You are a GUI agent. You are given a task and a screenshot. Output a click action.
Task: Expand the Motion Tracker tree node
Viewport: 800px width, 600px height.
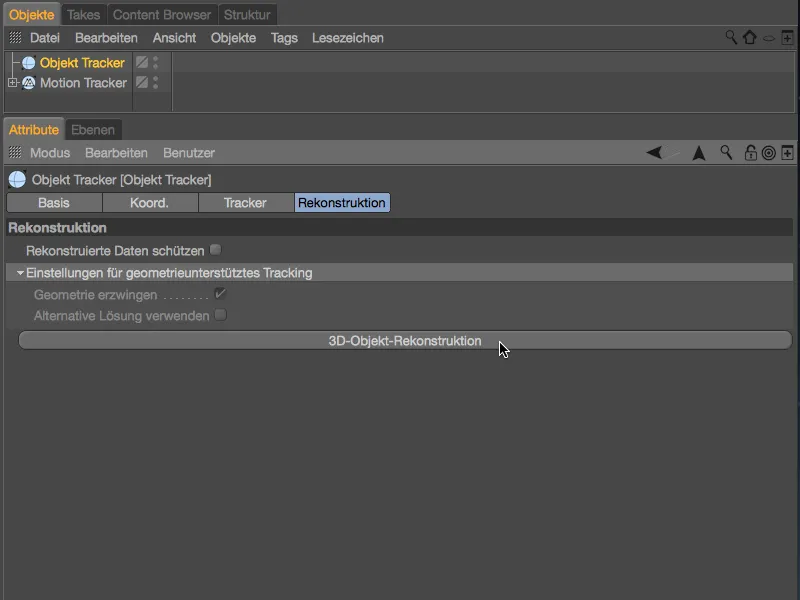(x=13, y=82)
